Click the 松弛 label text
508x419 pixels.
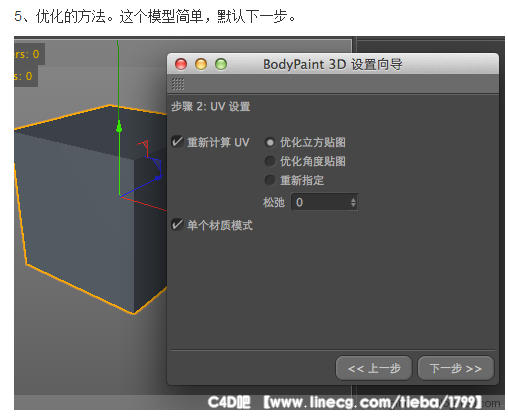point(274,202)
